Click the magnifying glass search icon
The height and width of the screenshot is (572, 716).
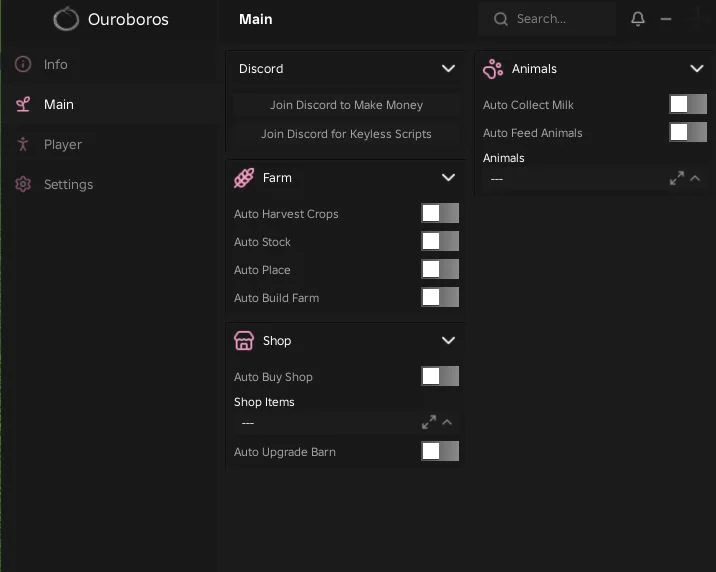500,19
